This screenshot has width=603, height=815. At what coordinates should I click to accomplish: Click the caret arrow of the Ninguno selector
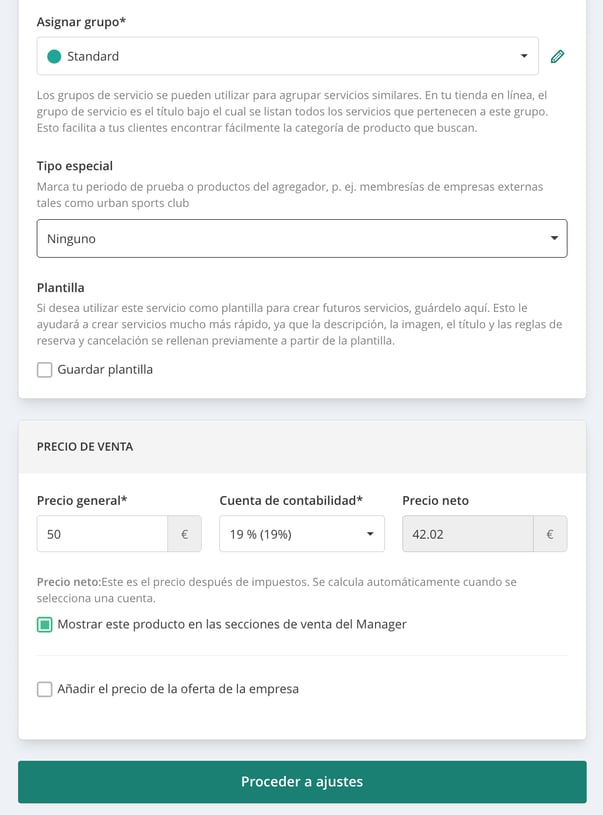coord(554,238)
